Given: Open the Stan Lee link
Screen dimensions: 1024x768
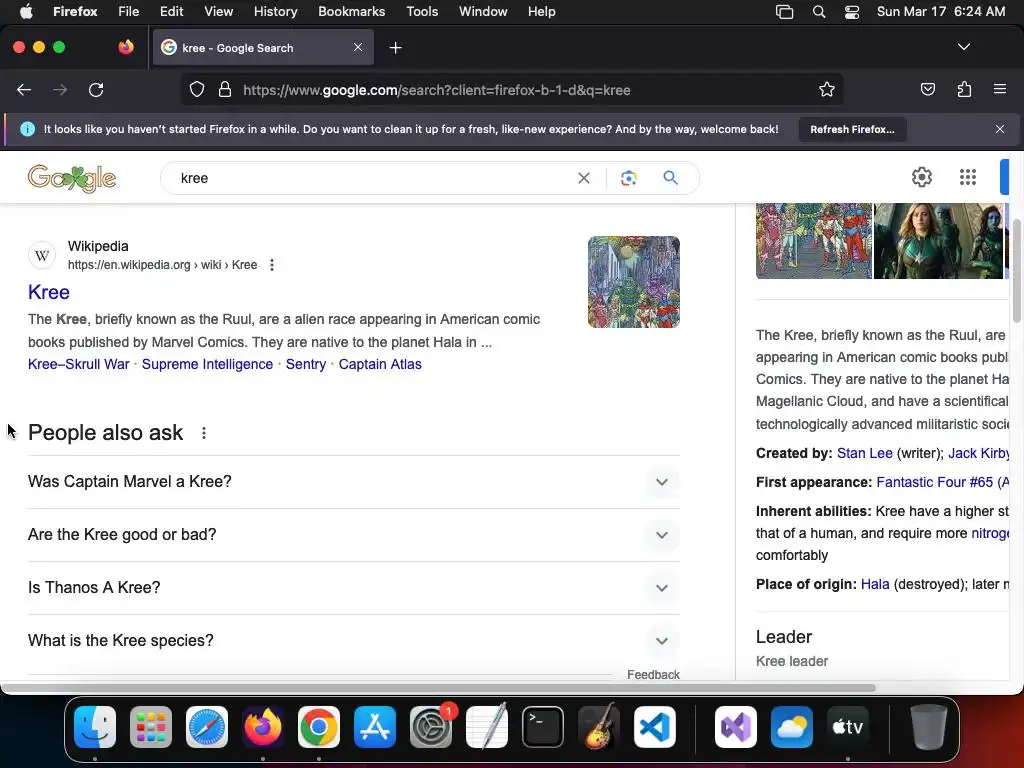Looking at the screenshot, I should click(x=865, y=453).
